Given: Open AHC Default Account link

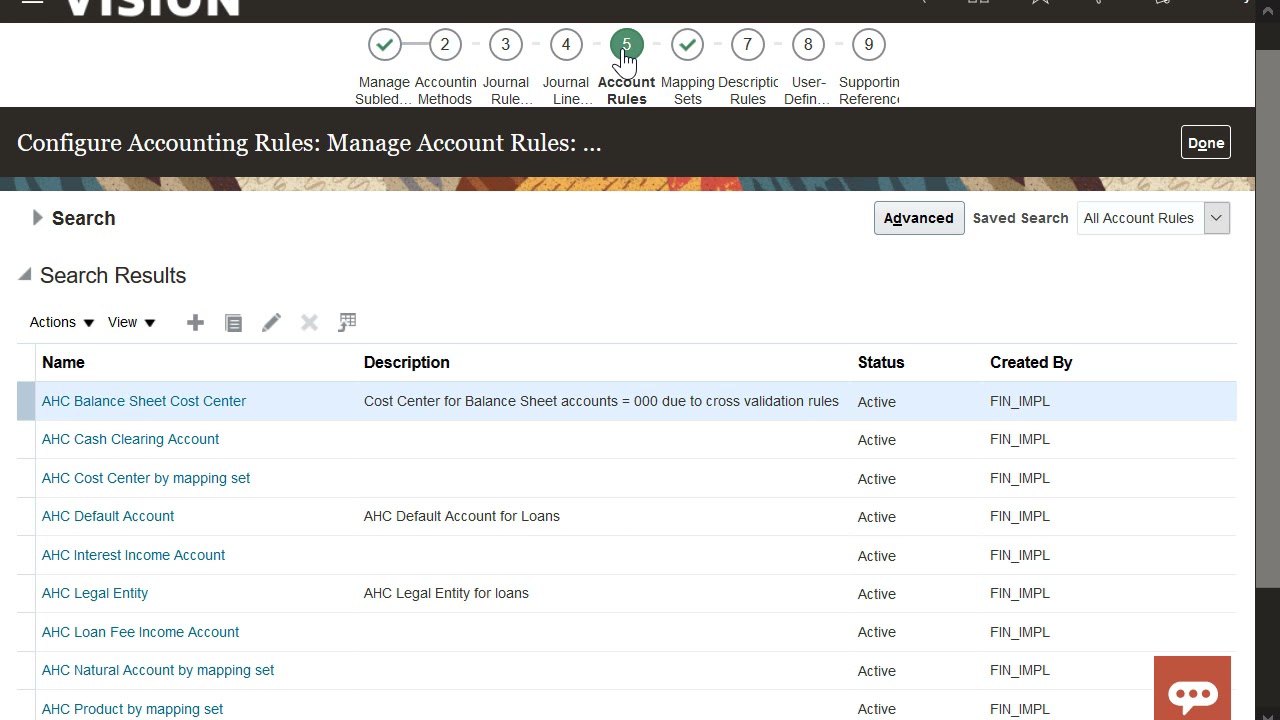Looking at the screenshot, I should click(x=108, y=516).
